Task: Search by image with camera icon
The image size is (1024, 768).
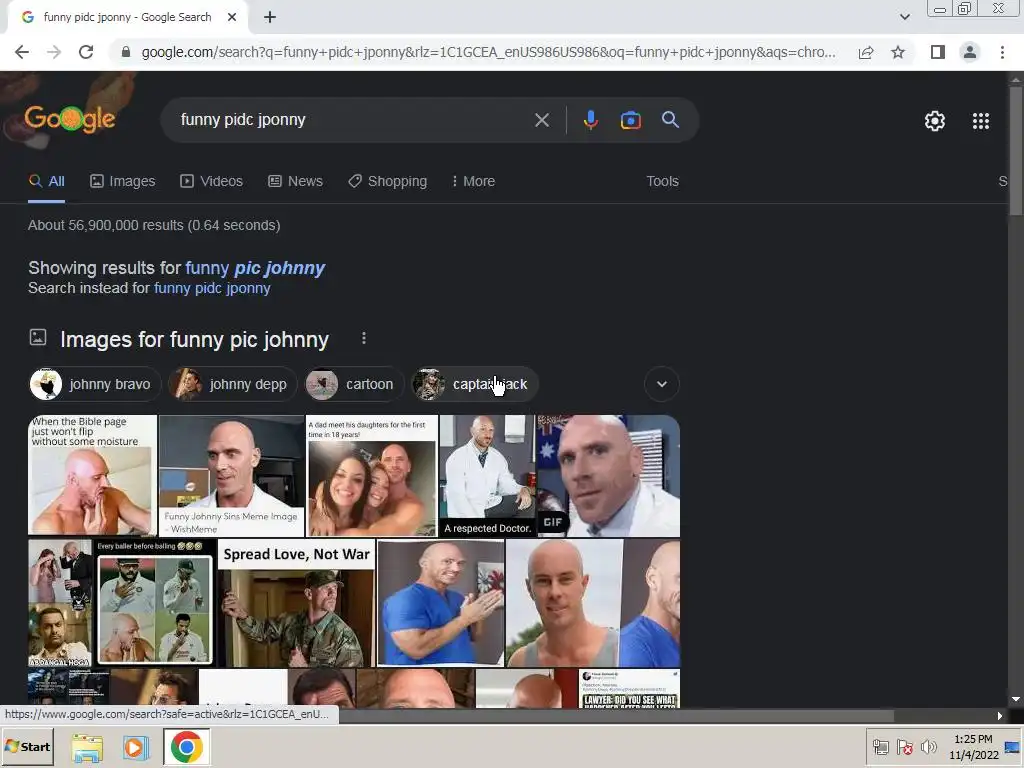Action: click(x=630, y=120)
